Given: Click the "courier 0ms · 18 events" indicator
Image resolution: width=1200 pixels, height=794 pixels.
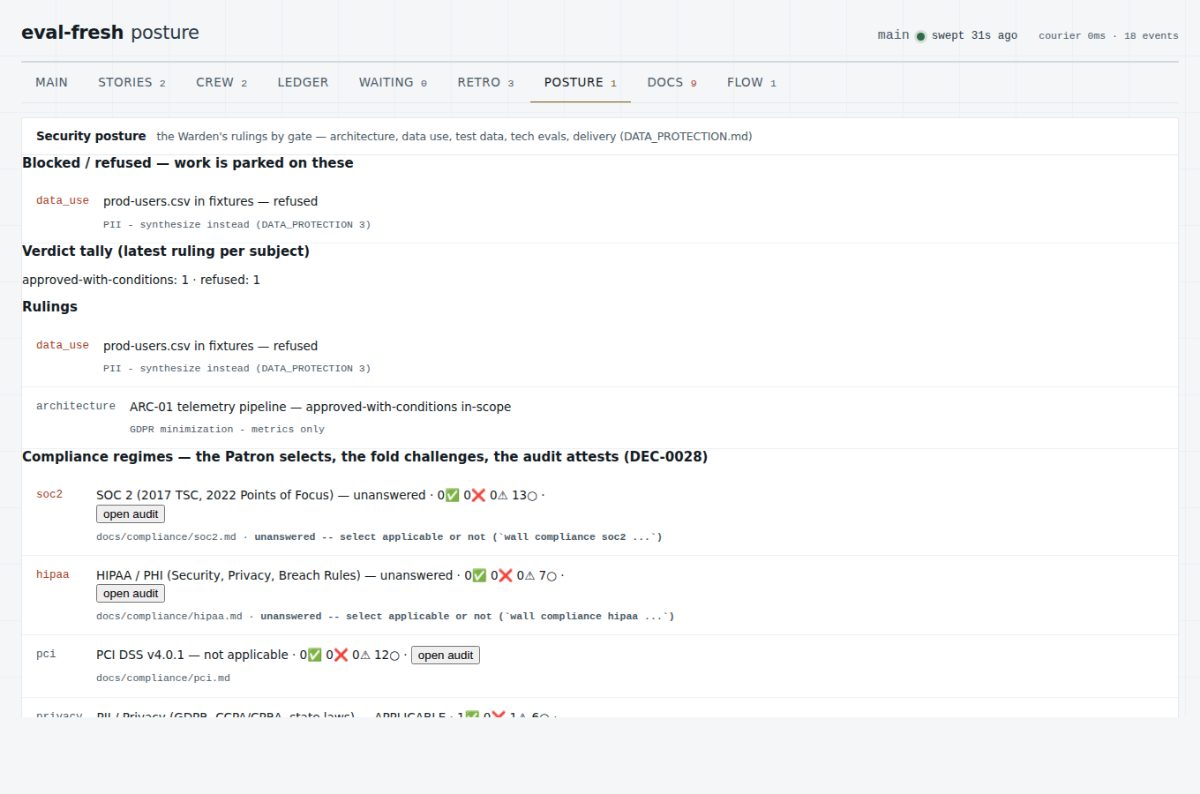Looking at the screenshot, I should click(x=1108, y=36).
